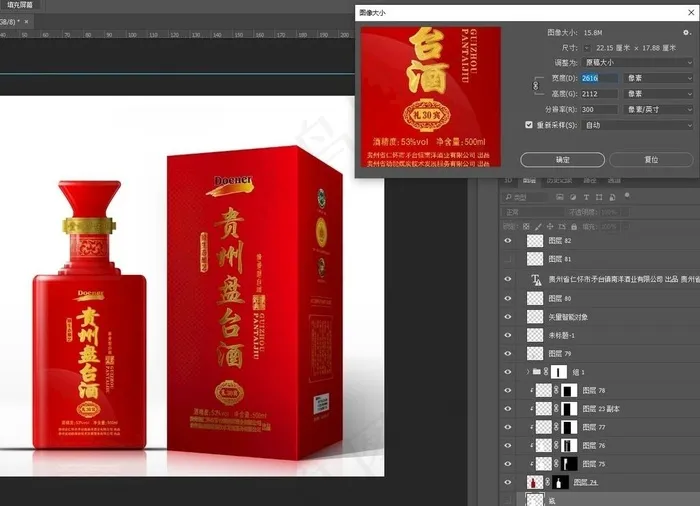The width and height of the screenshot is (700, 506).
Task: Click the prevent artboard auto-nesting lock icon
Action: click(x=562, y=227)
